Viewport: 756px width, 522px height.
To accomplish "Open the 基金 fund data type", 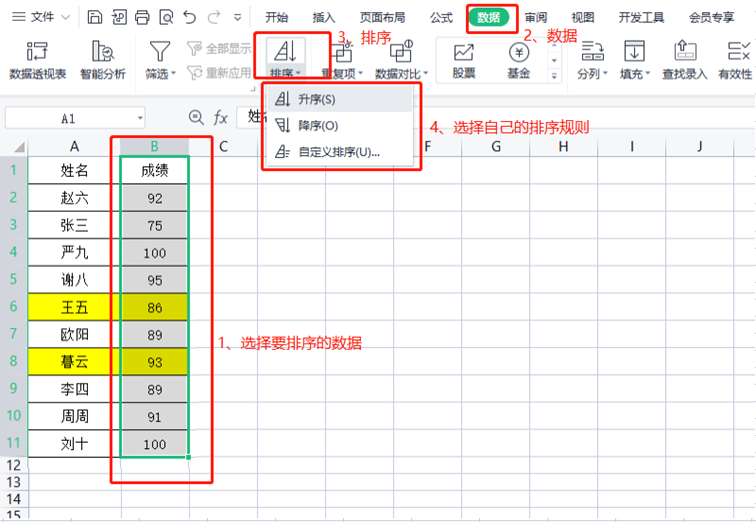I will click(519, 60).
